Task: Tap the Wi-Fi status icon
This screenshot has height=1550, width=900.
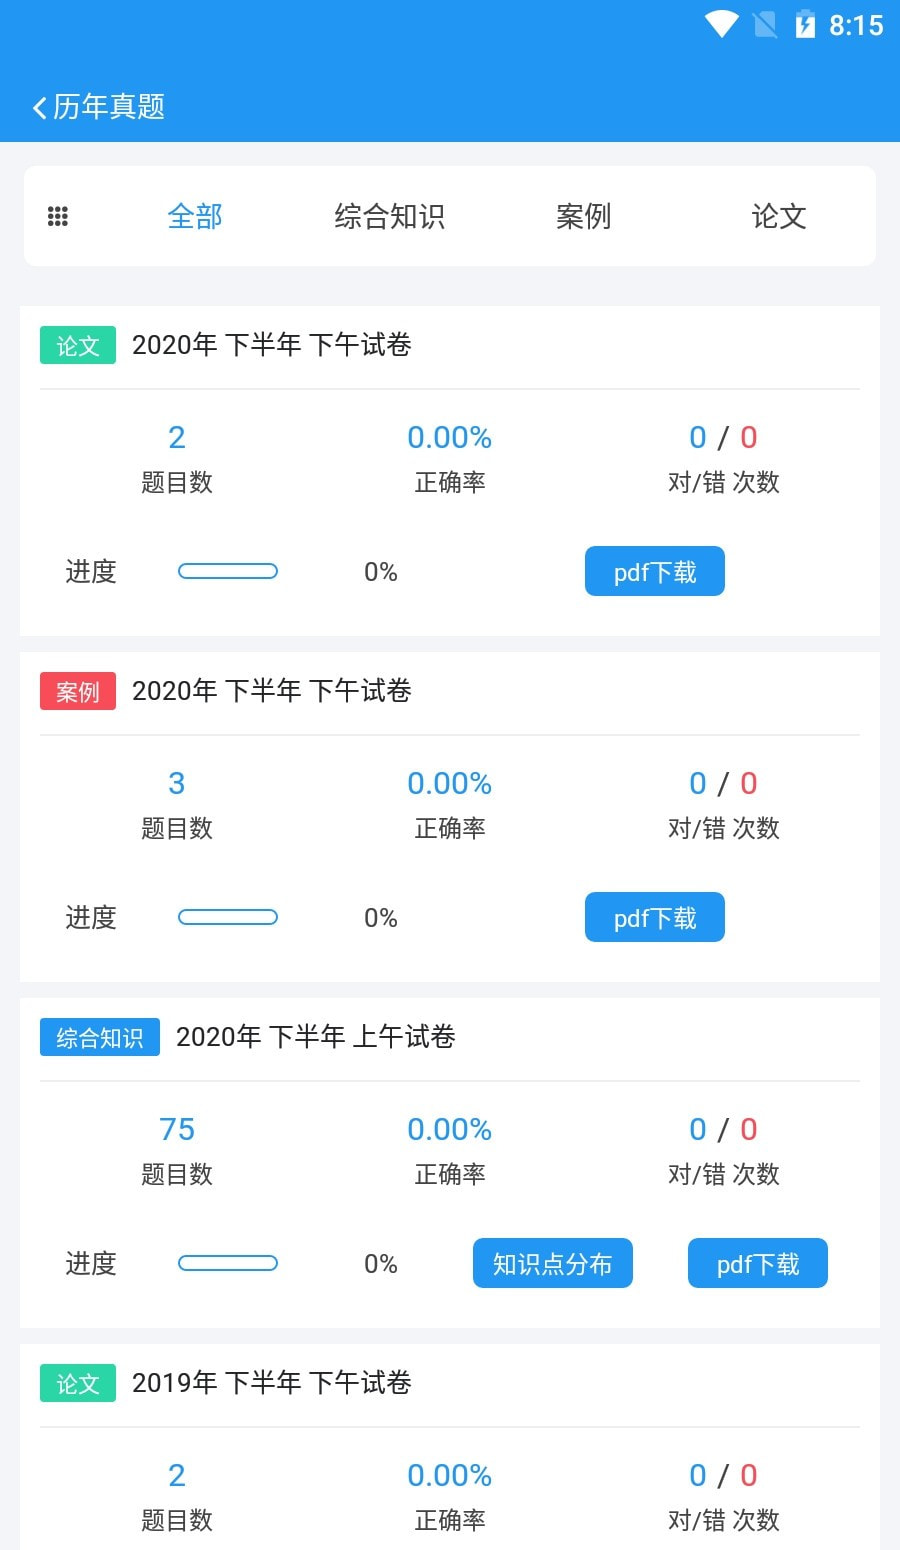Action: coord(721,24)
